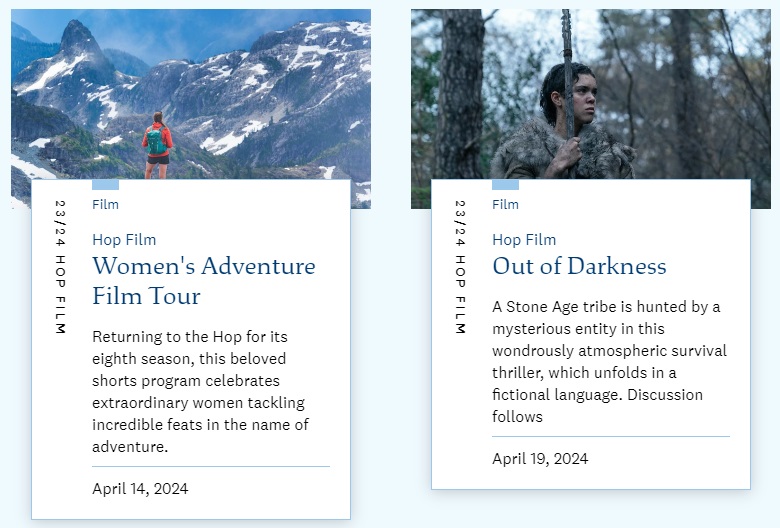Click the April 19, 2024 date
Image resolution: width=780 pixels, height=528 pixels.
click(540, 459)
